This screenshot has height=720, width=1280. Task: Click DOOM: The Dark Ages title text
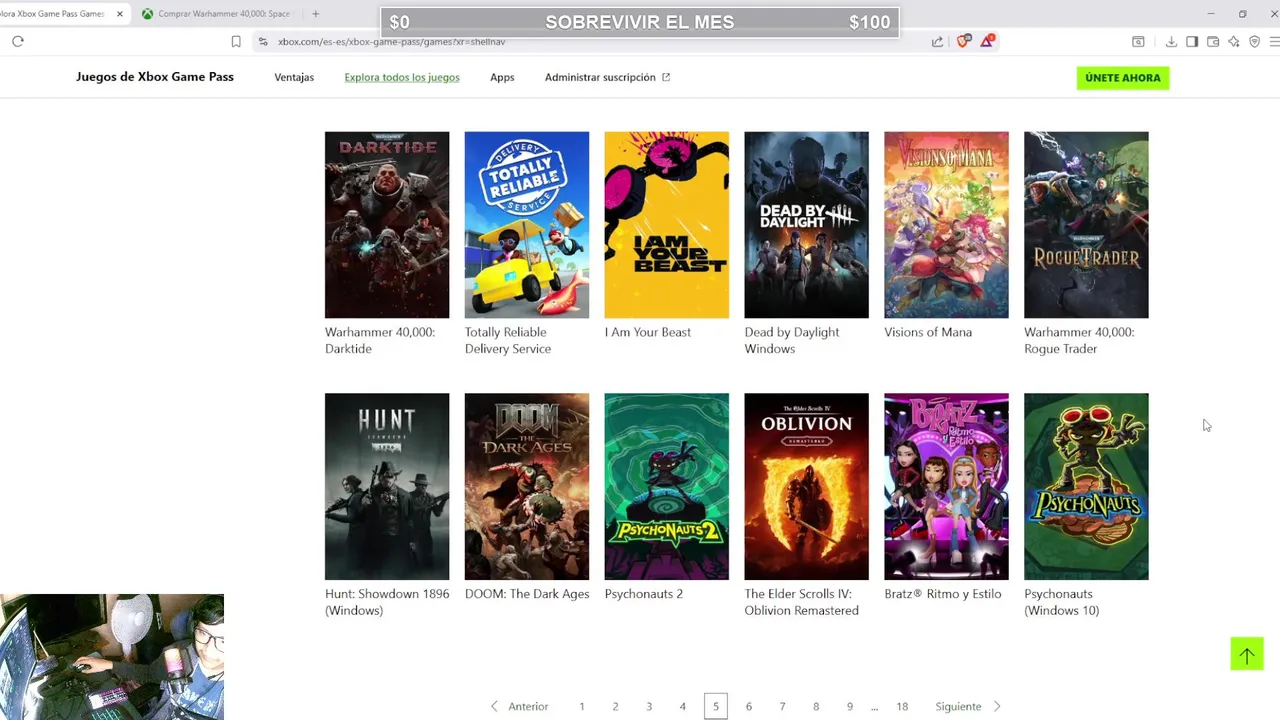tap(527, 594)
